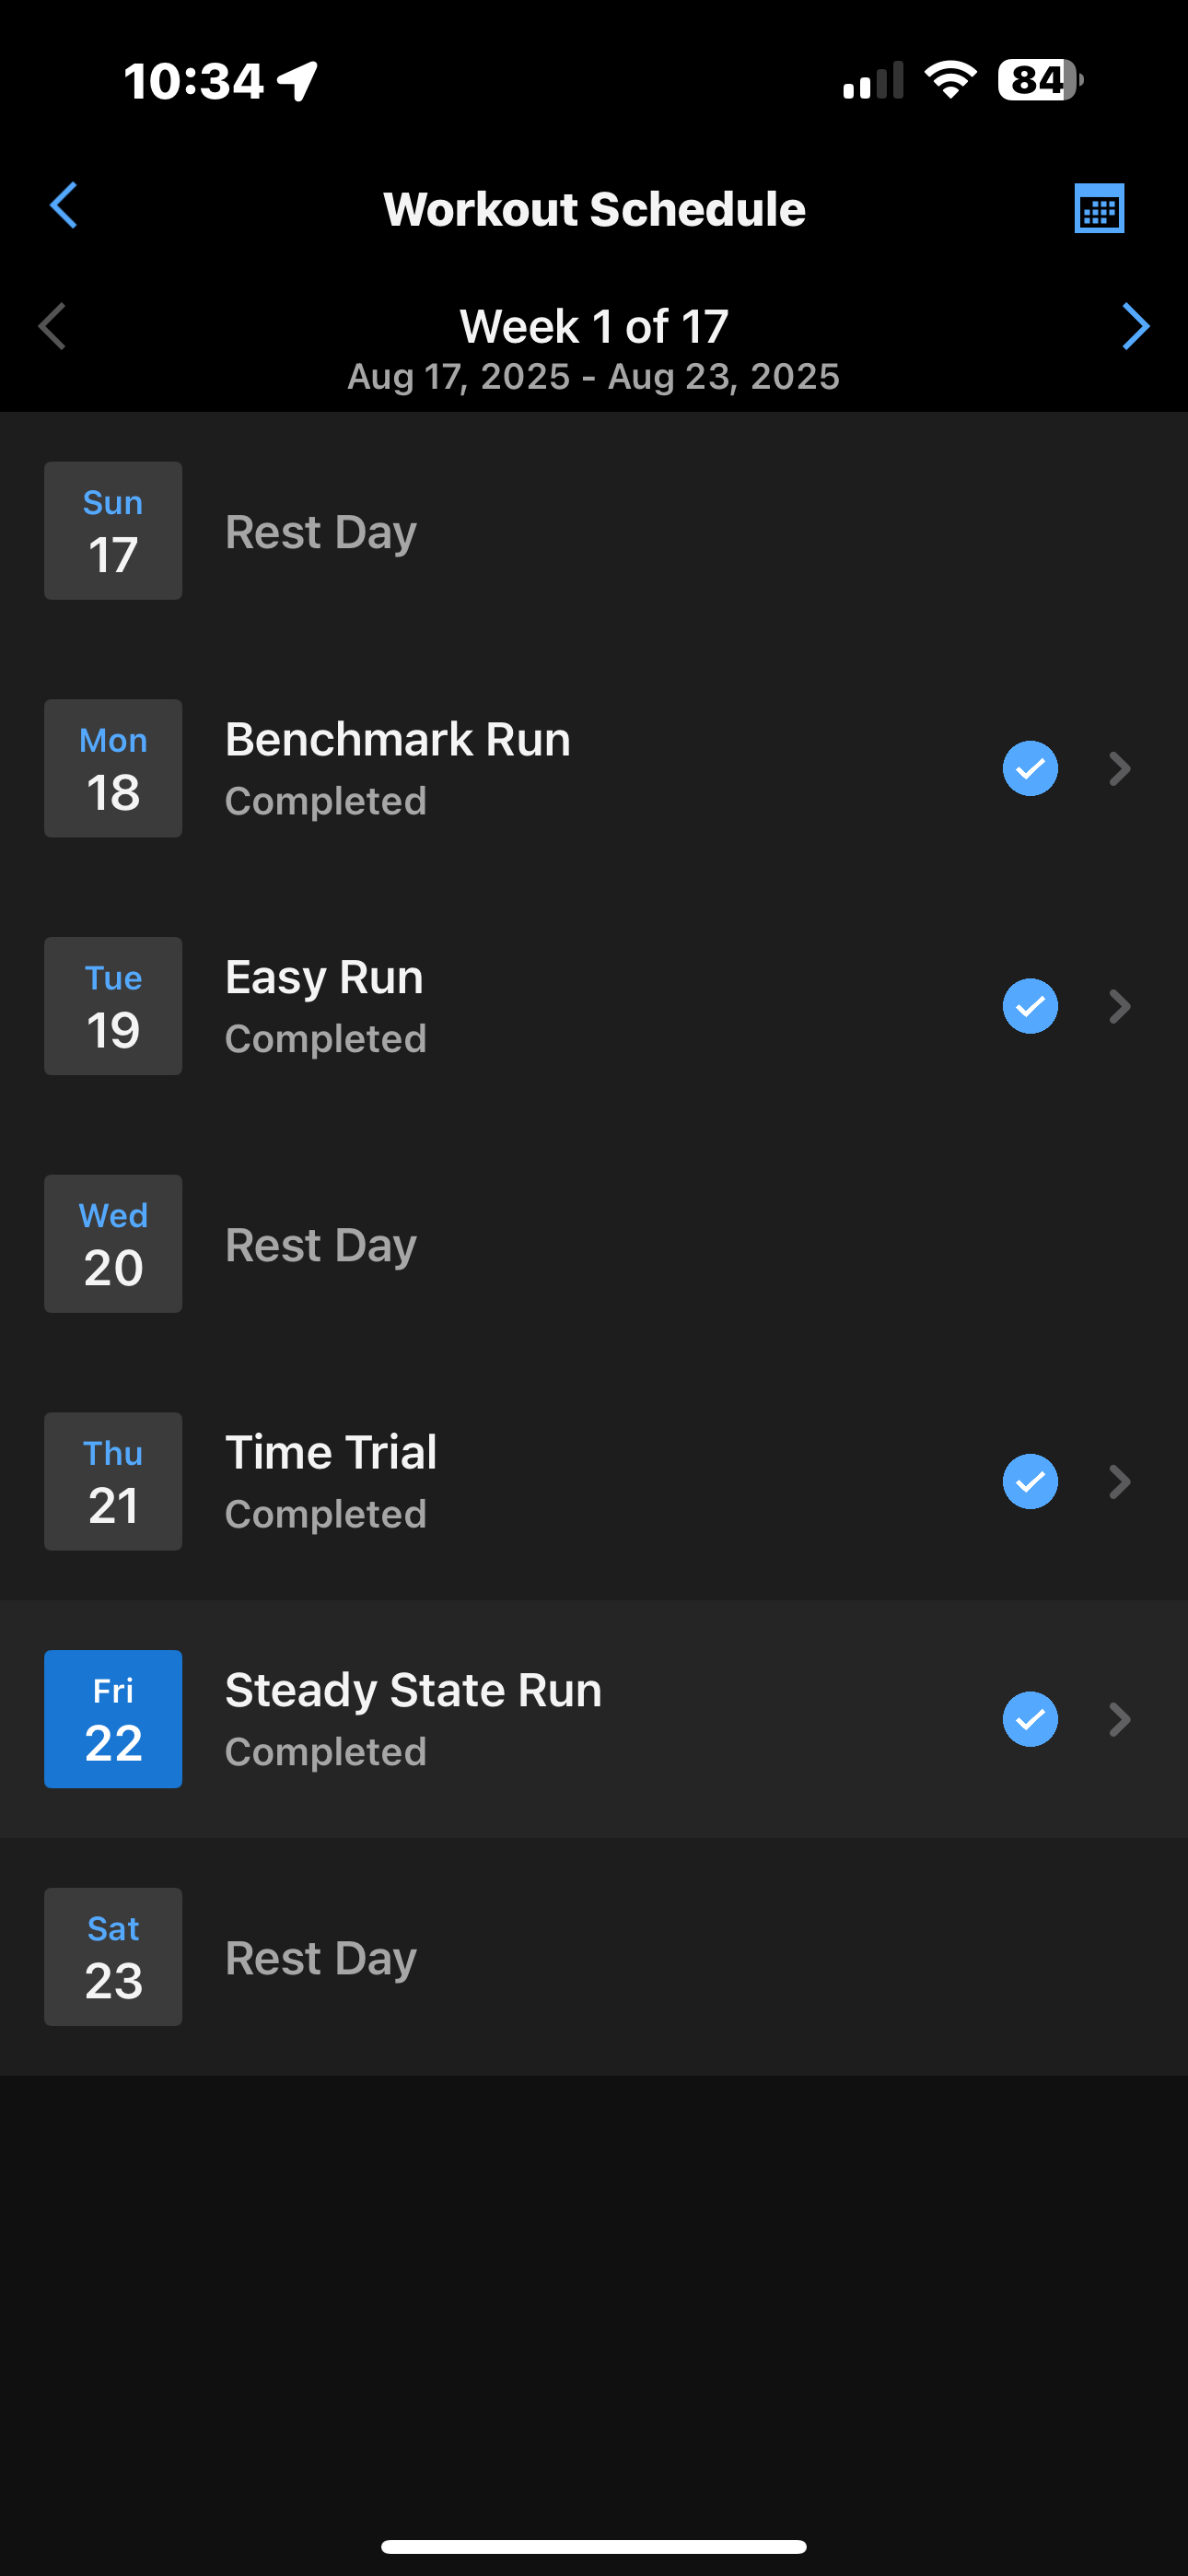Select the Fri 22 date tile
The width and height of the screenshot is (1188, 2576).
113,1719
